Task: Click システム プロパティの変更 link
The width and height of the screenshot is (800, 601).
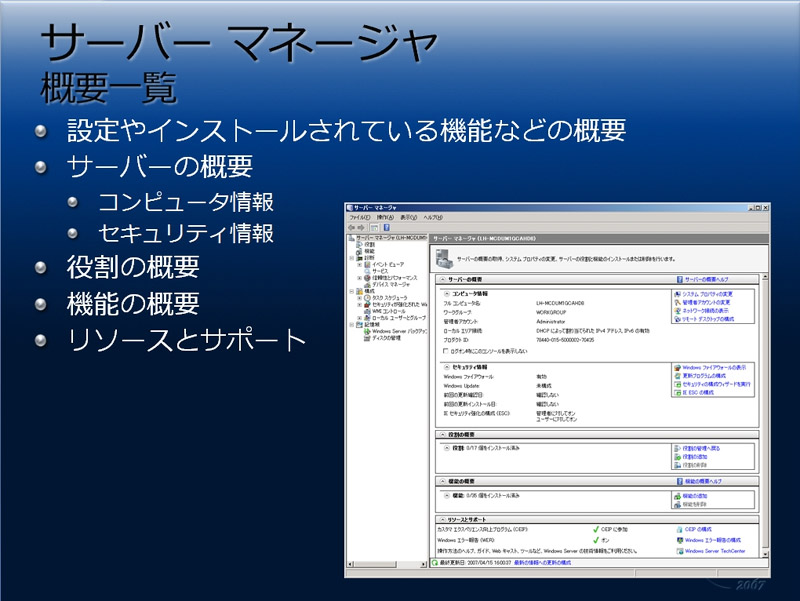Action: click(706, 294)
